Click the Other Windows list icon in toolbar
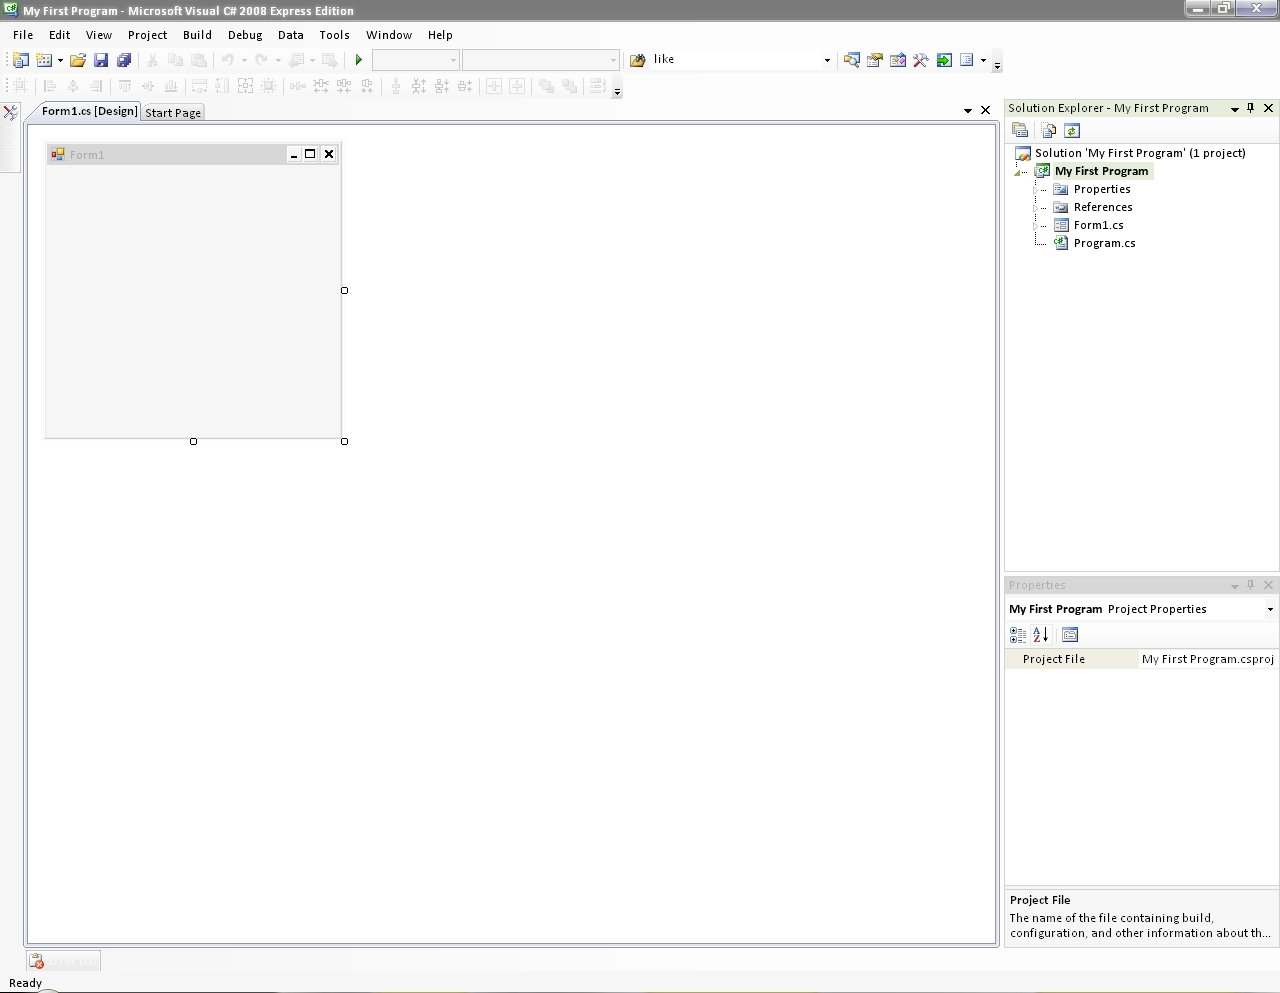This screenshot has height=993, width=1280. [967, 60]
